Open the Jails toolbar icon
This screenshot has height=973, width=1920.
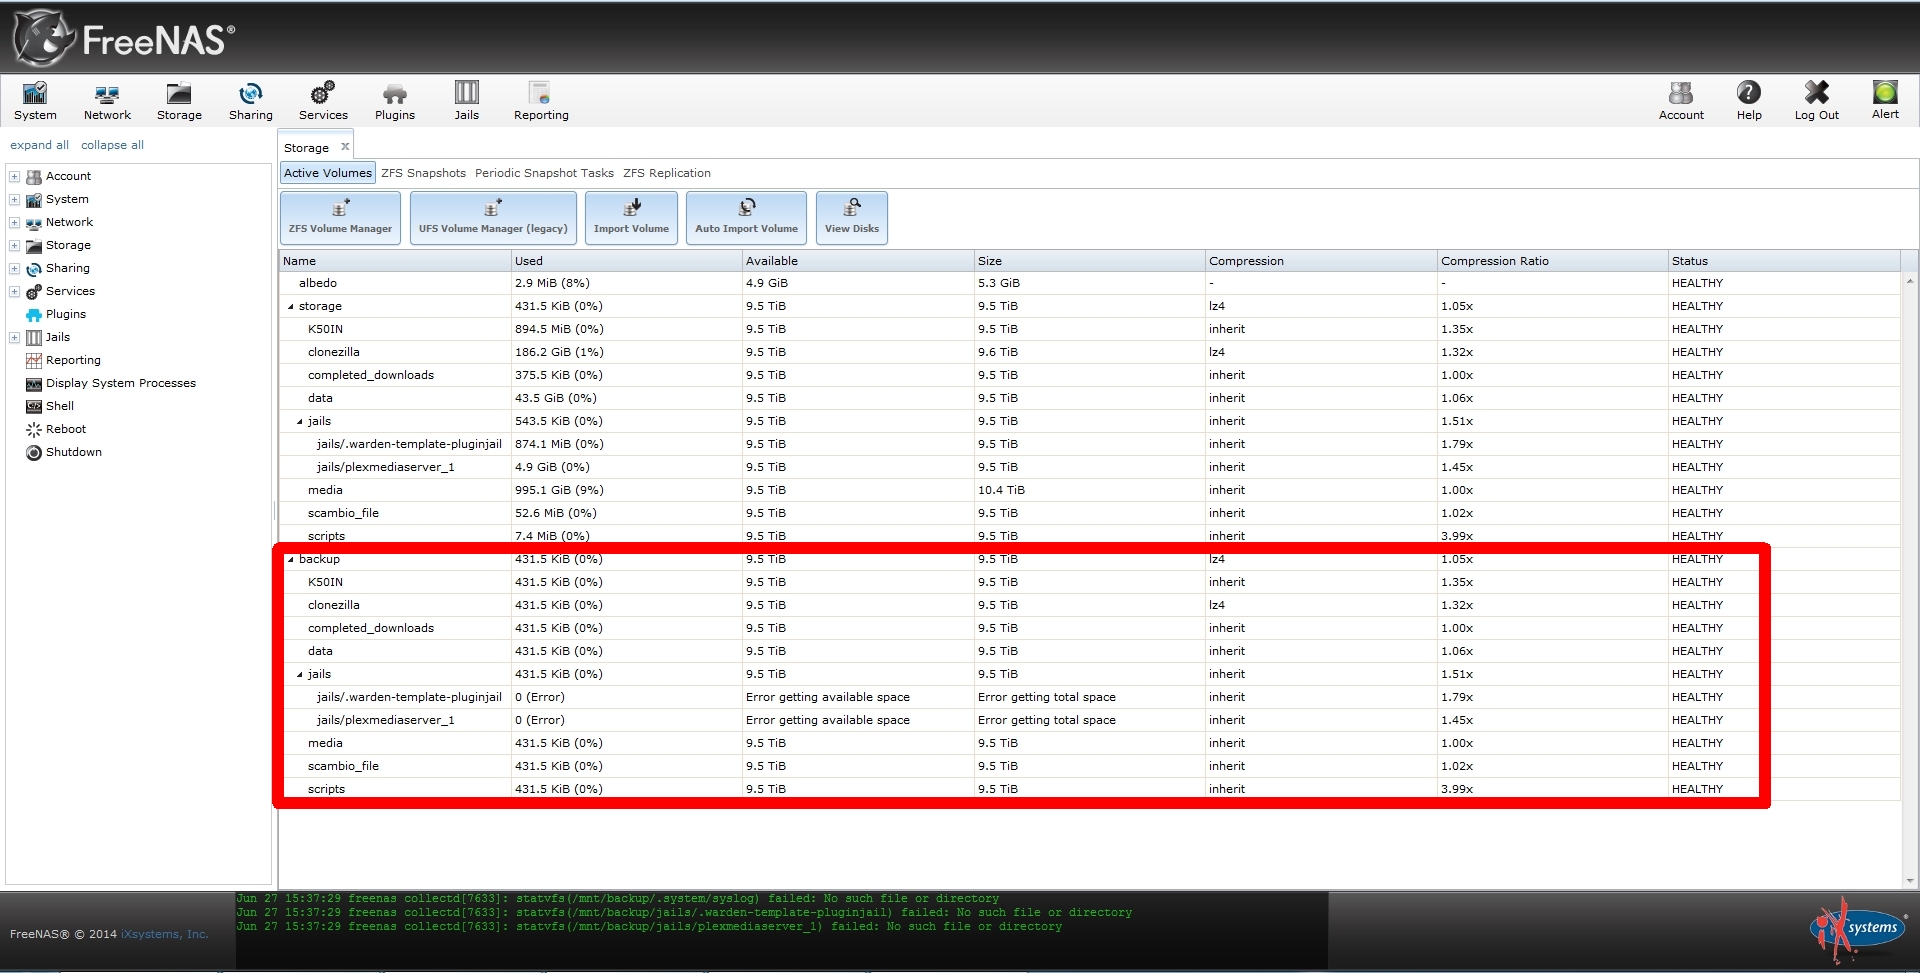467,101
